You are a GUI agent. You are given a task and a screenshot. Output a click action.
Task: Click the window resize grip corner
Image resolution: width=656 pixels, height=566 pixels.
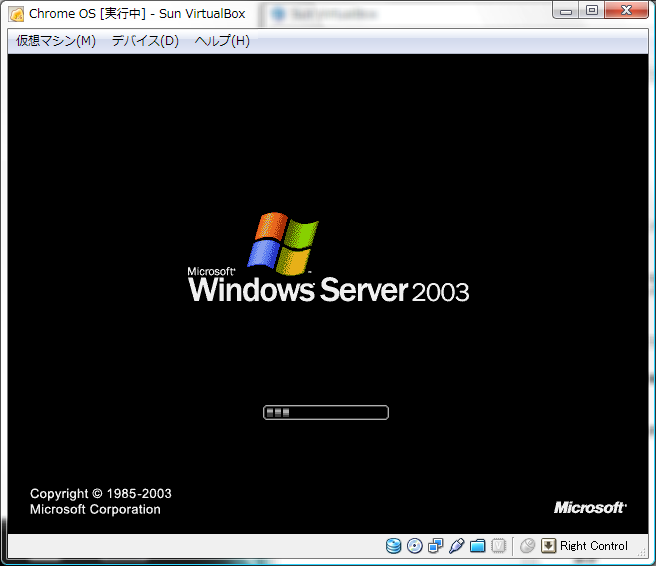pos(642,553)
